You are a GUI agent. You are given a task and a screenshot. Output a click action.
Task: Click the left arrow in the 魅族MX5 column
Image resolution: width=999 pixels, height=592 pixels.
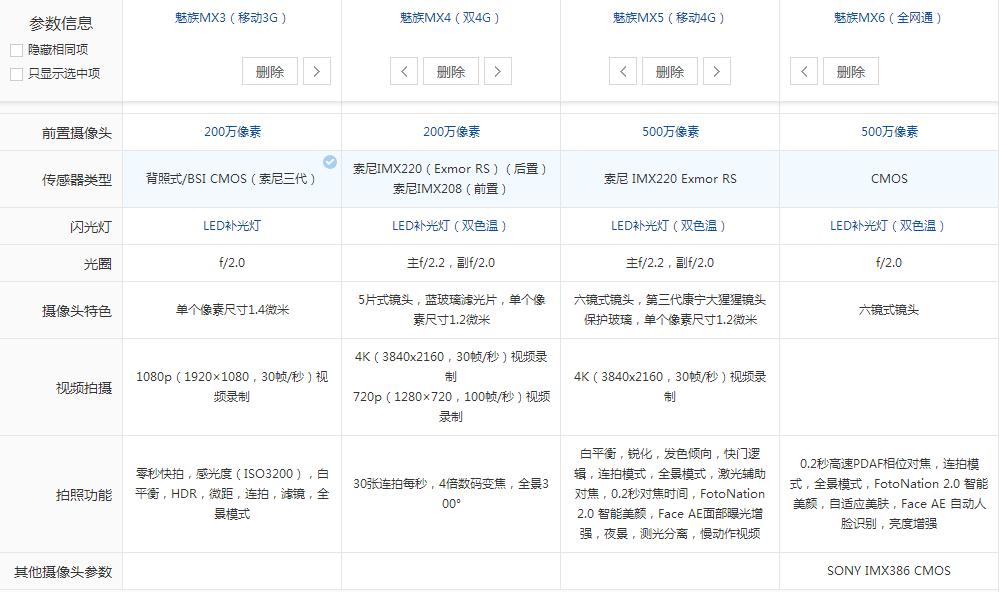click(622, 71)
